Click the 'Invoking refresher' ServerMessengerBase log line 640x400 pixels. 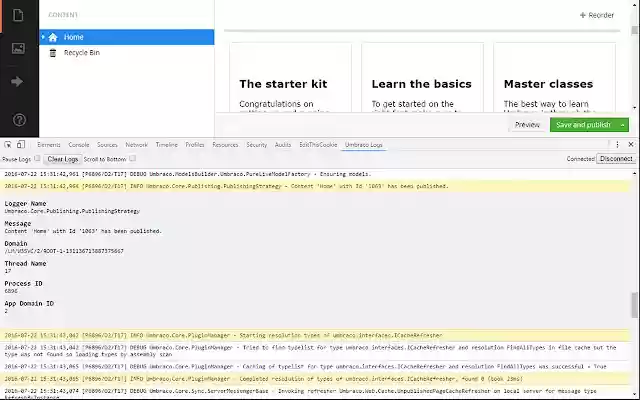coord(316,393)
